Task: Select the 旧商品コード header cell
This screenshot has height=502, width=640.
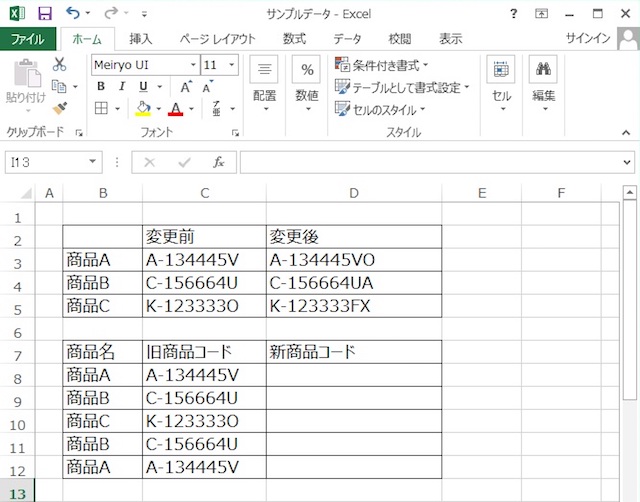Action: (x=204, y=352)
